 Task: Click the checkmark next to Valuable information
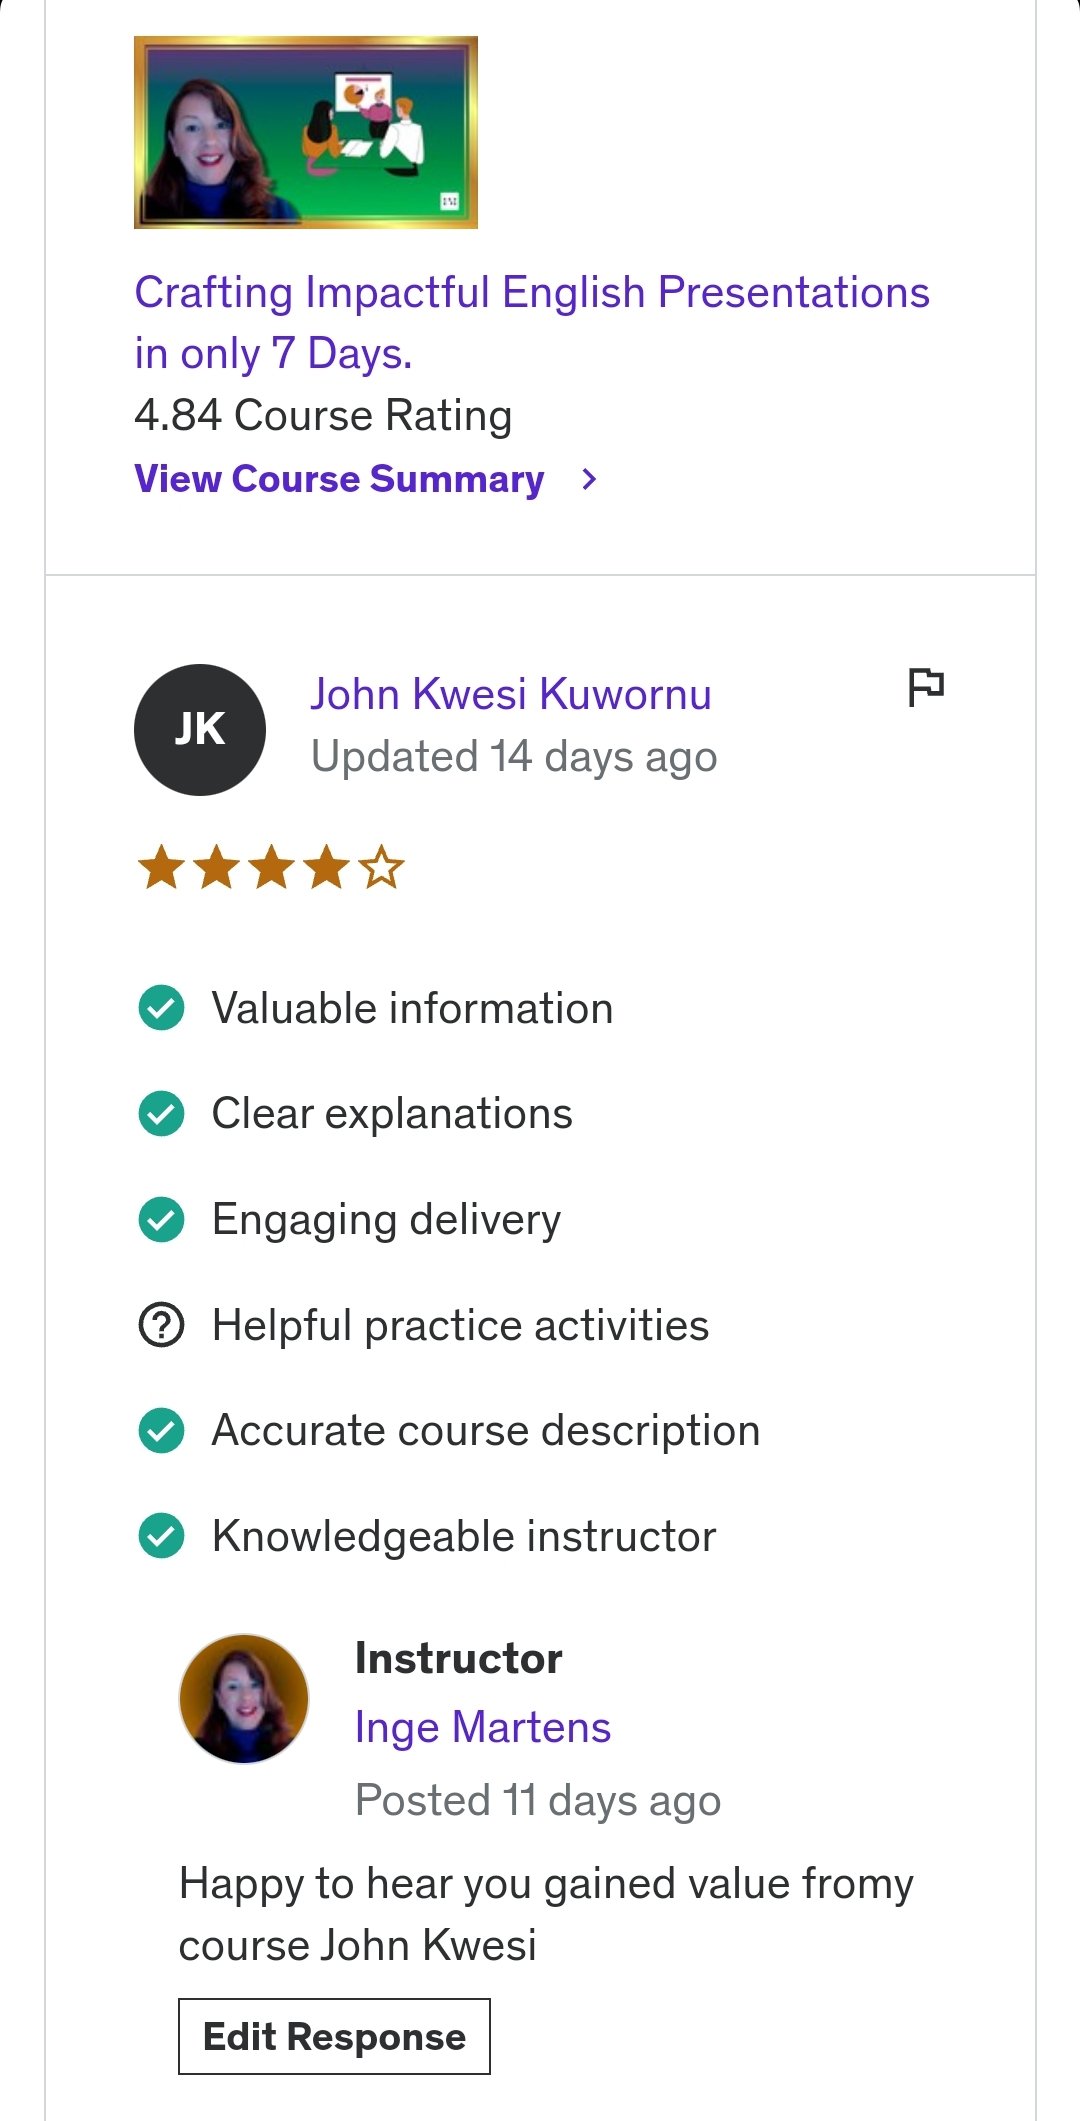161,1008
